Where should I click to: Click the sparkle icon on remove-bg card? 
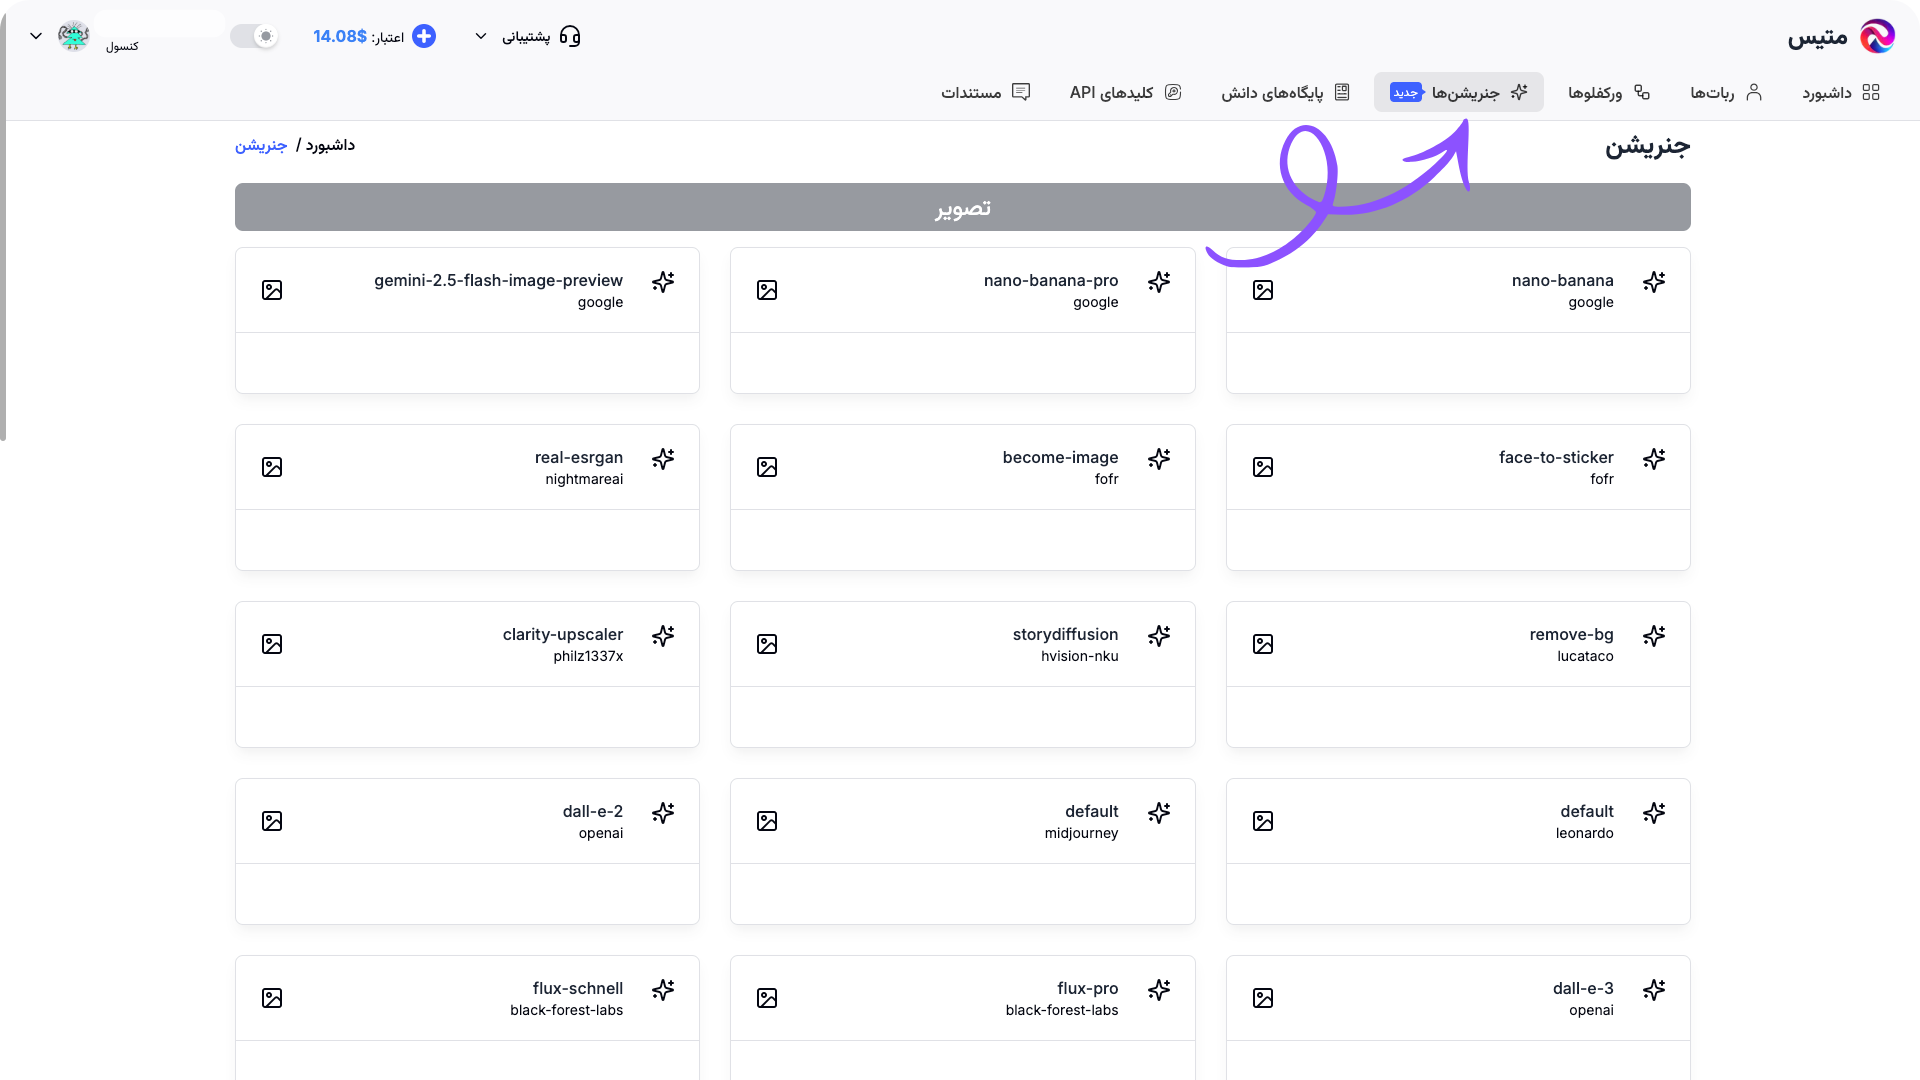[x=1654, y=636]
